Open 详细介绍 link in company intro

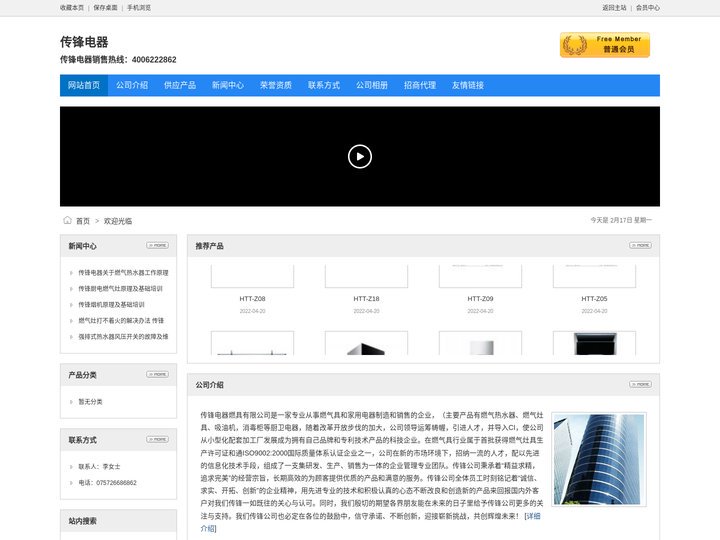533,516
